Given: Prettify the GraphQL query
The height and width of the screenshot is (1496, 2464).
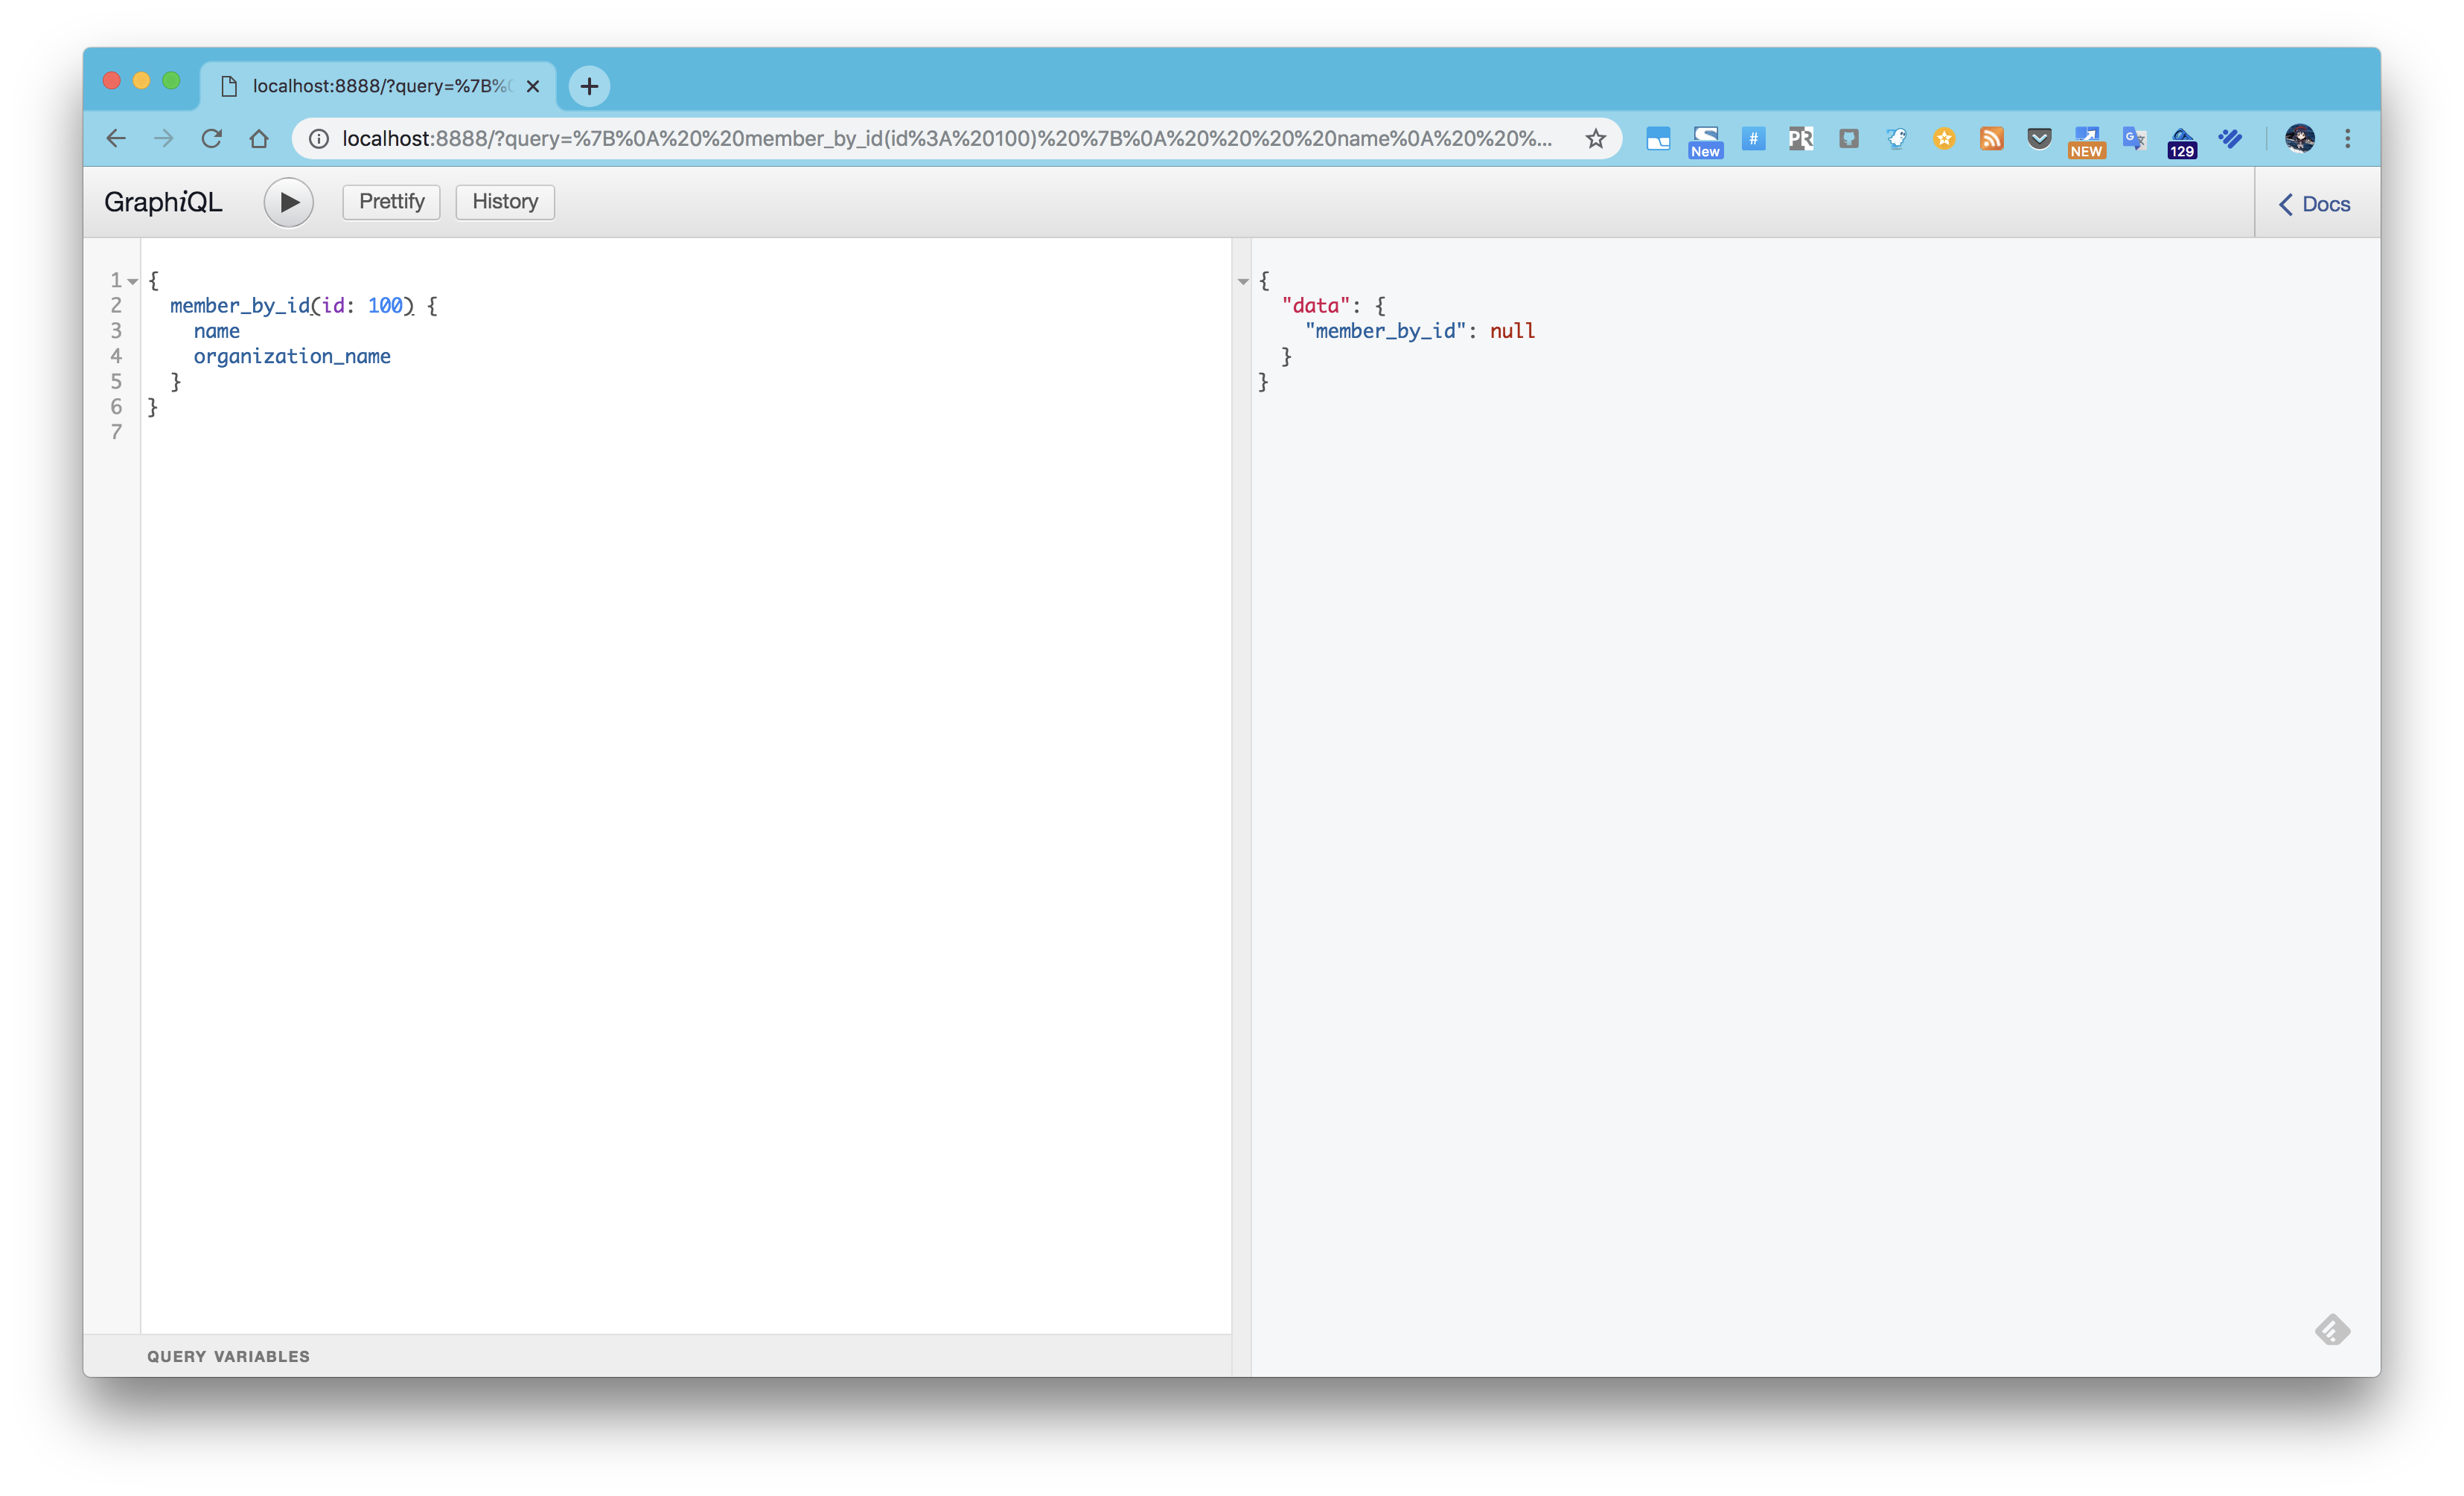Looking at the screenshot, I should (390, 201).
